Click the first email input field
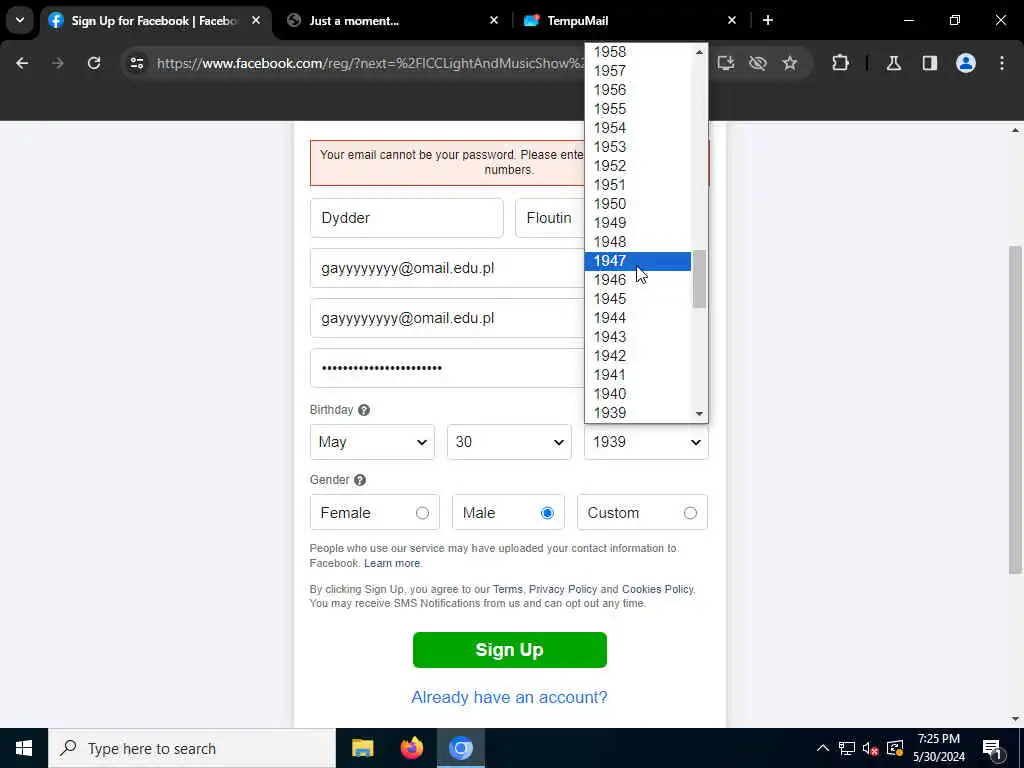 [447, 268]
